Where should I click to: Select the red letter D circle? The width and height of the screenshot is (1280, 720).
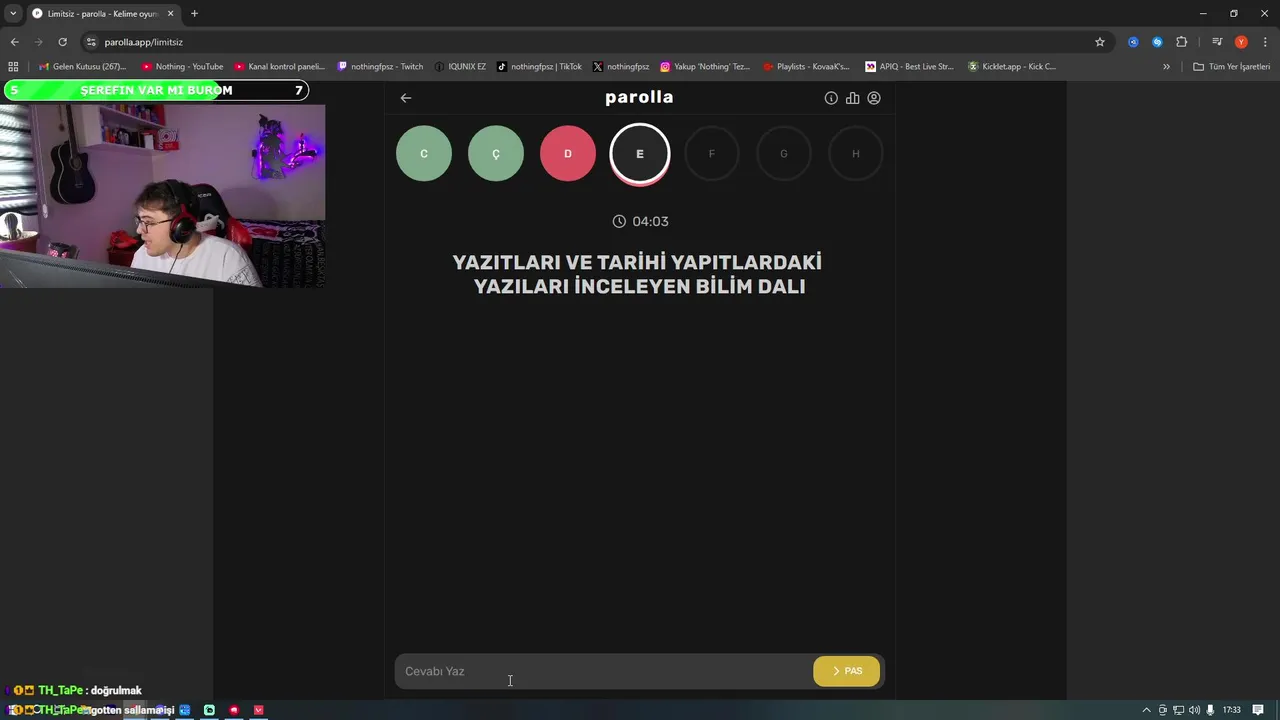coord(568,154)
